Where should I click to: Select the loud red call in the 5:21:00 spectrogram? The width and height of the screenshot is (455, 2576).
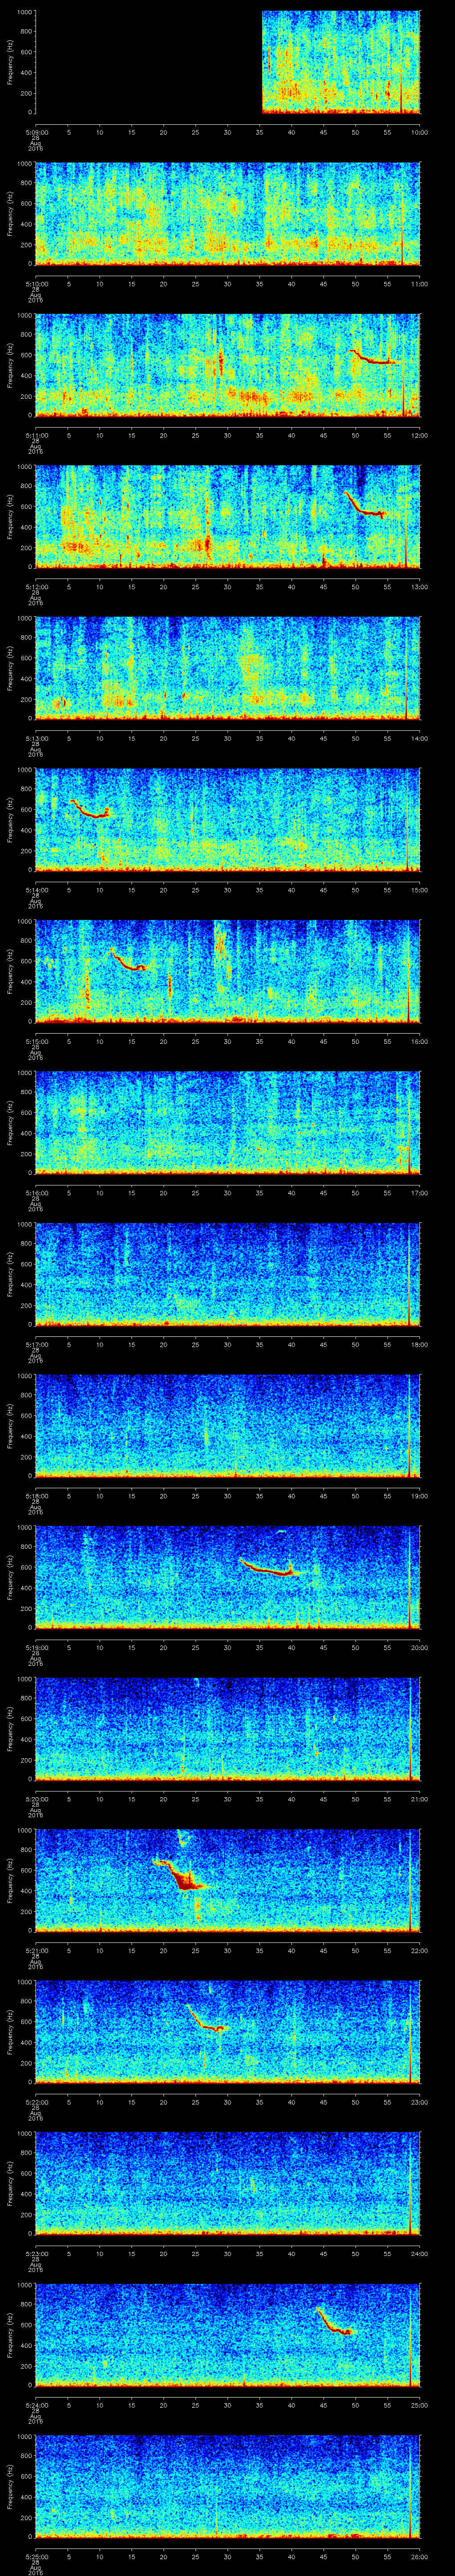coord(180,1875)
